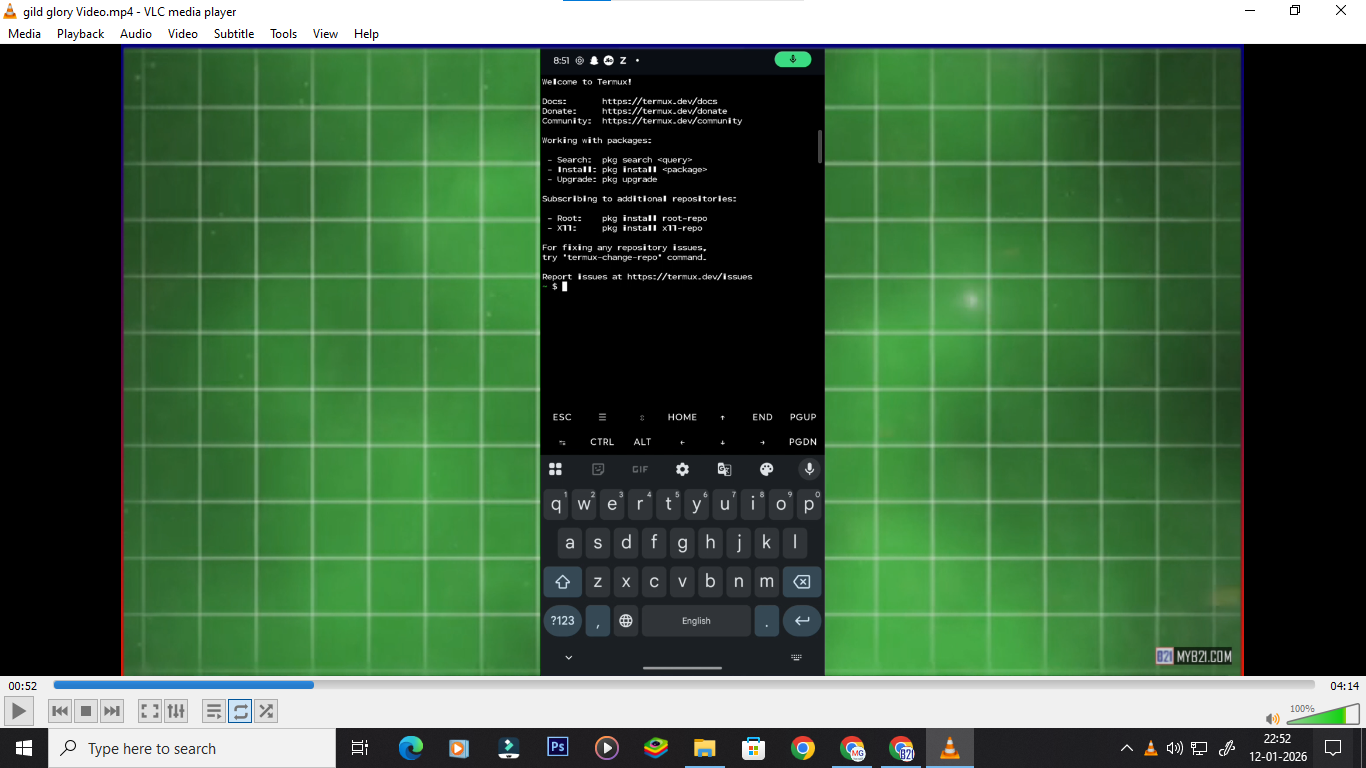This screenshot has width=1366, height=768.
Task: Show hidden system tray icons
Action: [1127, 748]
